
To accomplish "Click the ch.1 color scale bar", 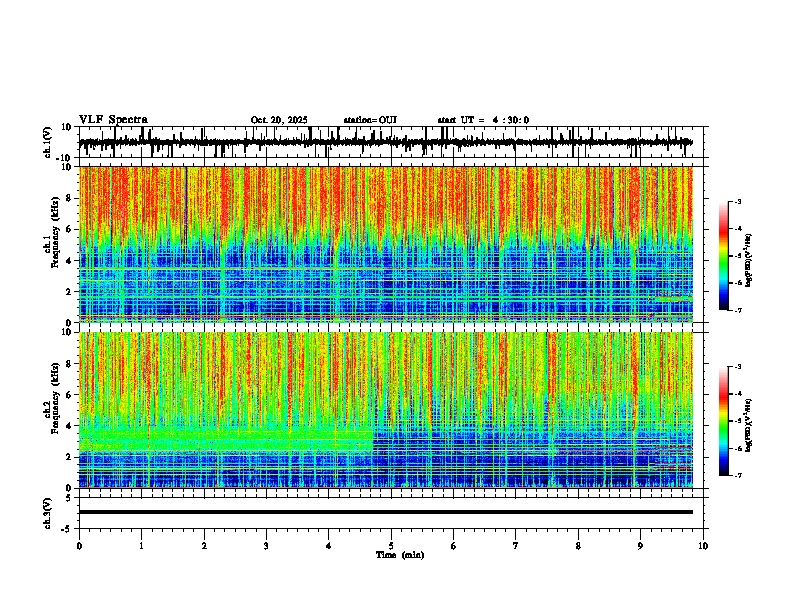I will coord(723,256).
